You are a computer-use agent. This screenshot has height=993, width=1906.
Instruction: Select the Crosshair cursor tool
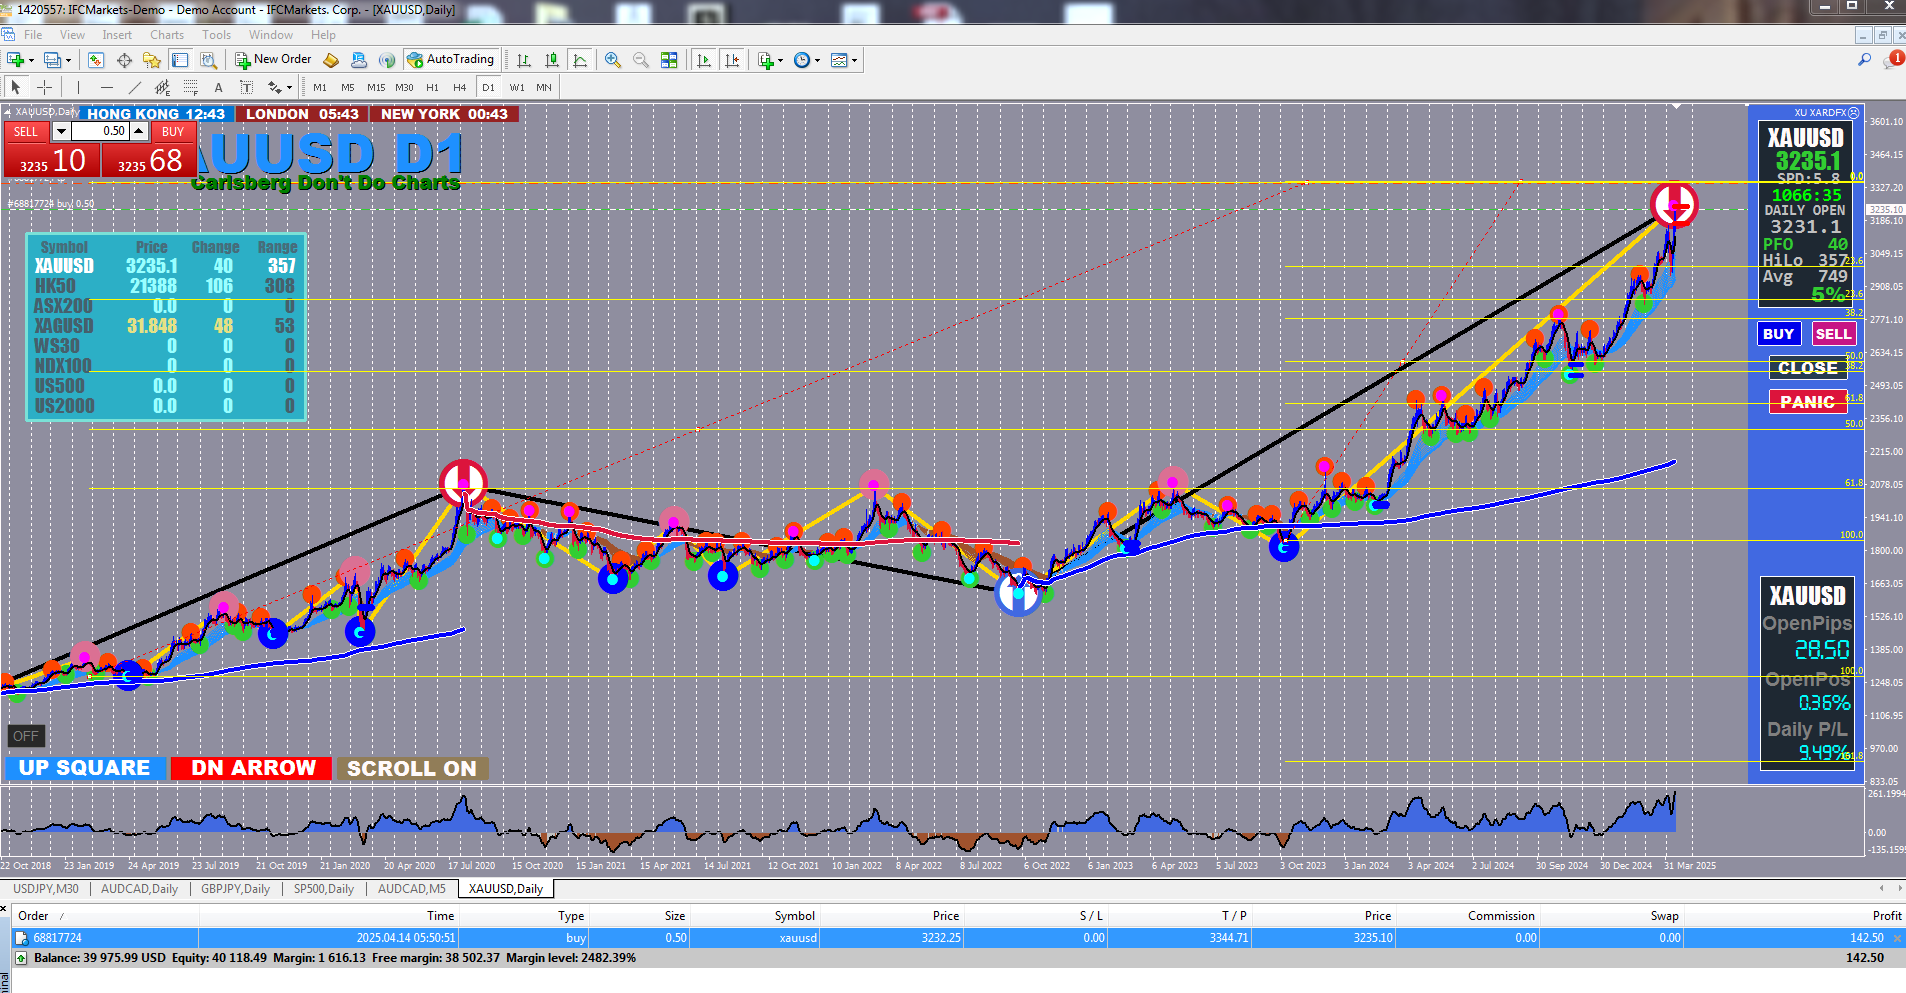(x=44, y=87)
